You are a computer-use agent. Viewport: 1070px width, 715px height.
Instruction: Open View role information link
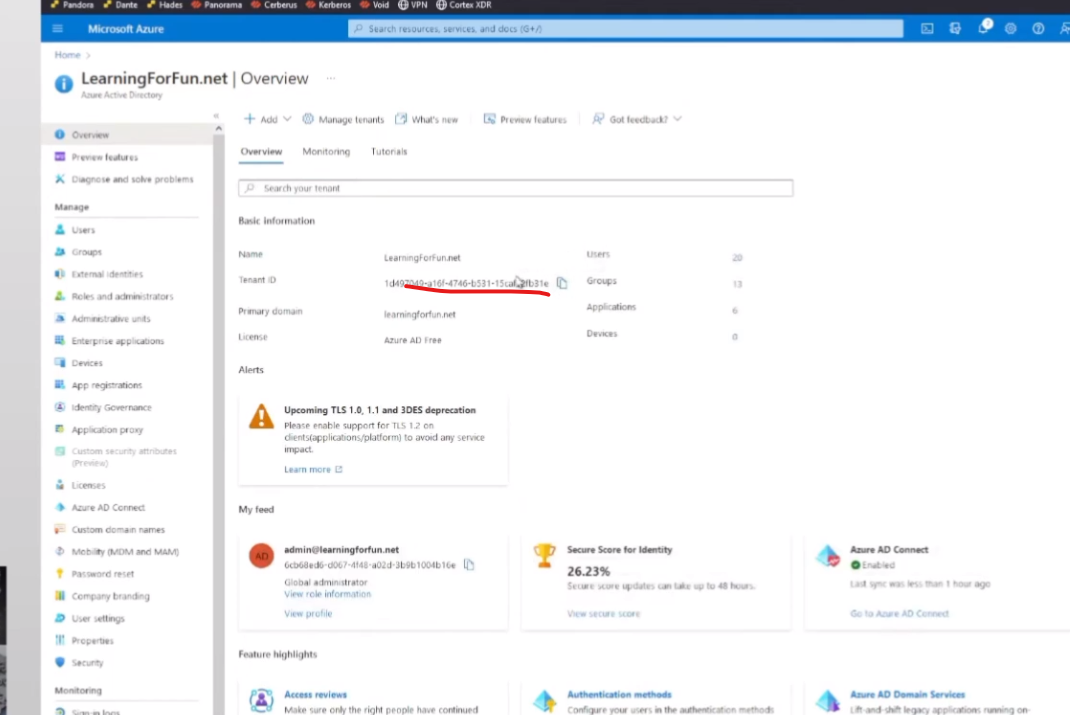pos(328,594)
